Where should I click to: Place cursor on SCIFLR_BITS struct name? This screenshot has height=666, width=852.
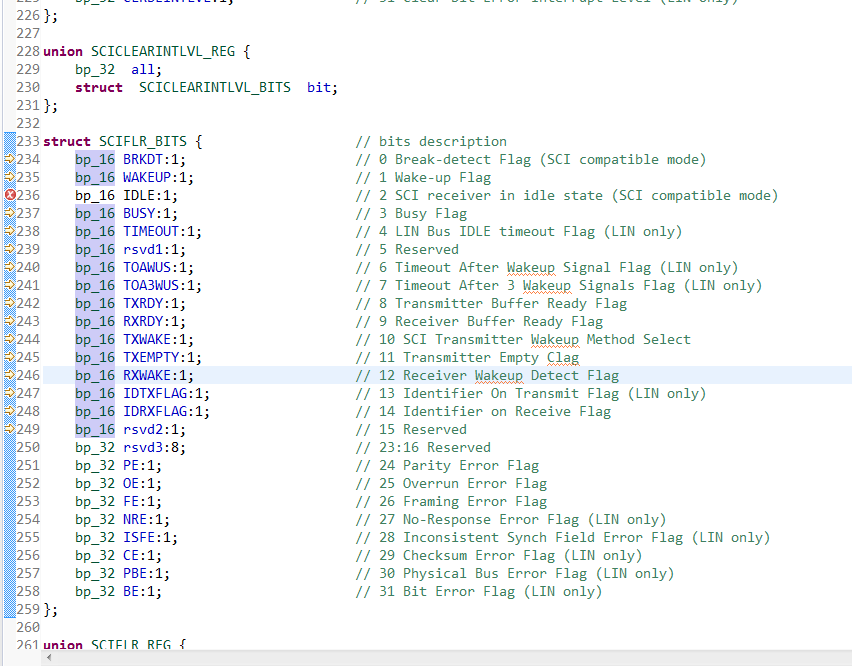pyautogui.click(x=143, y=142)
